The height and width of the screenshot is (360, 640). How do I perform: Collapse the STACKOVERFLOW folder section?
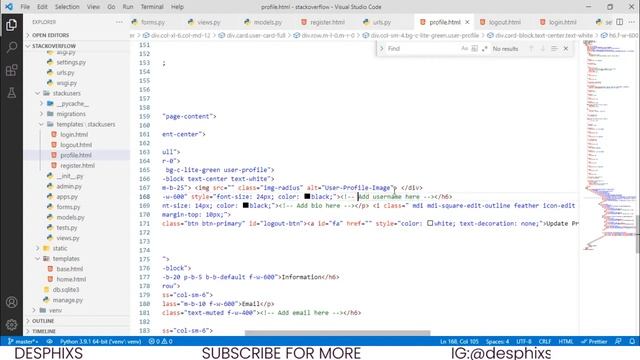(x=54, y=46)
